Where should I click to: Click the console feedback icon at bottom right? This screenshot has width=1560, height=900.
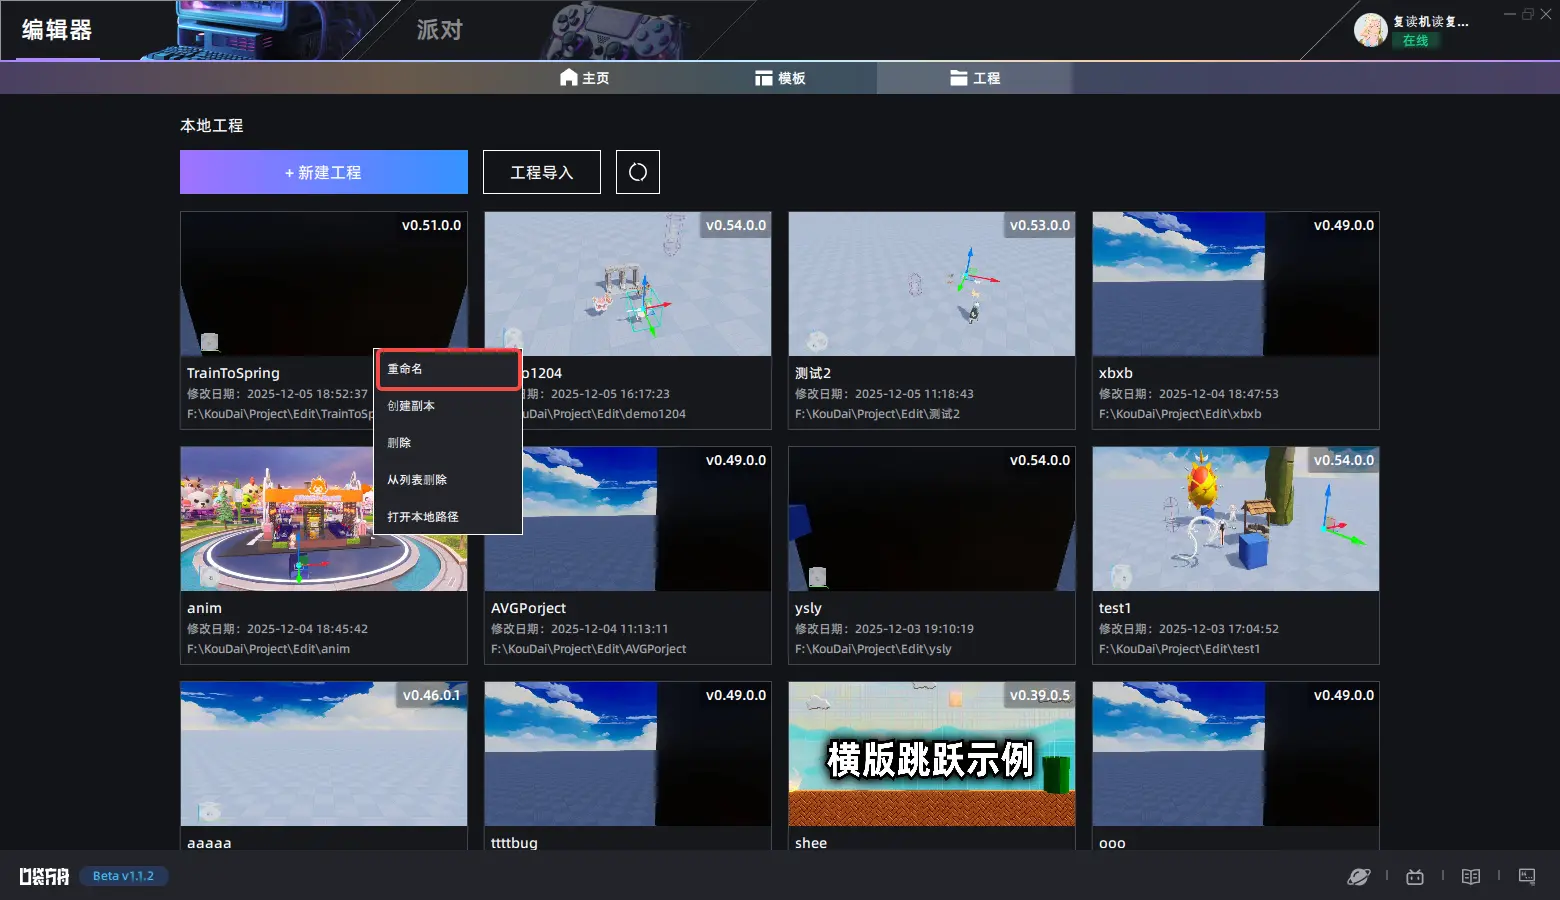coord(1526,877)
